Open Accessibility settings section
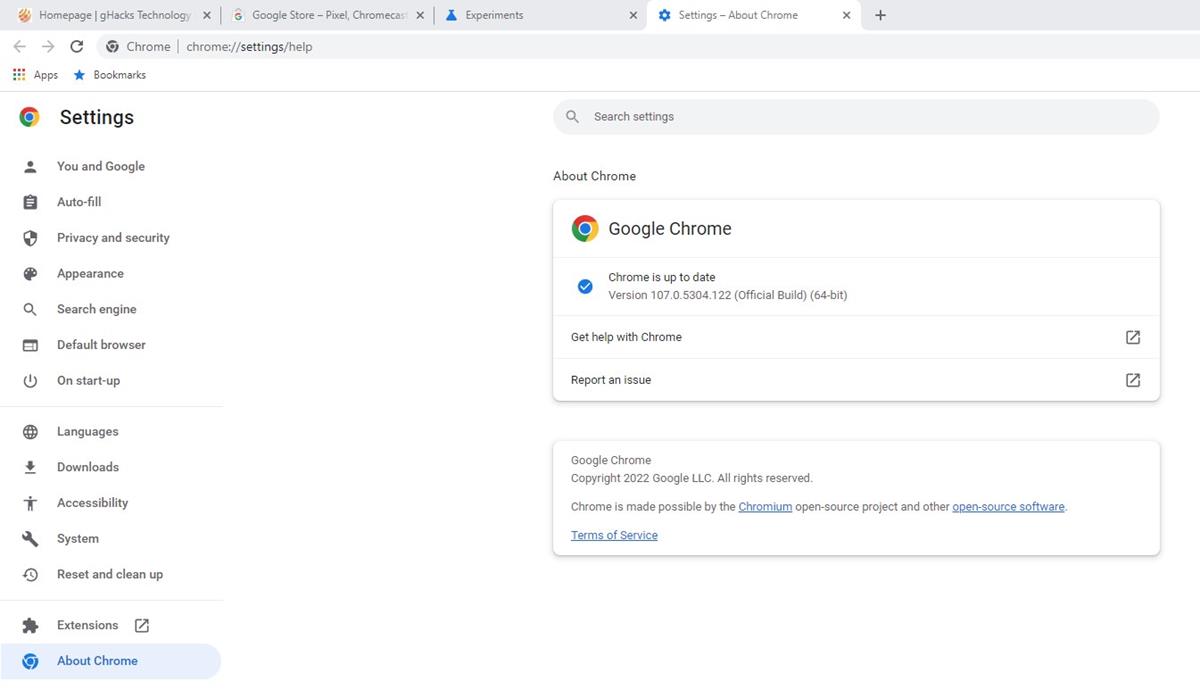This screenshot has width=1200, height=690. tap(92, 503)
